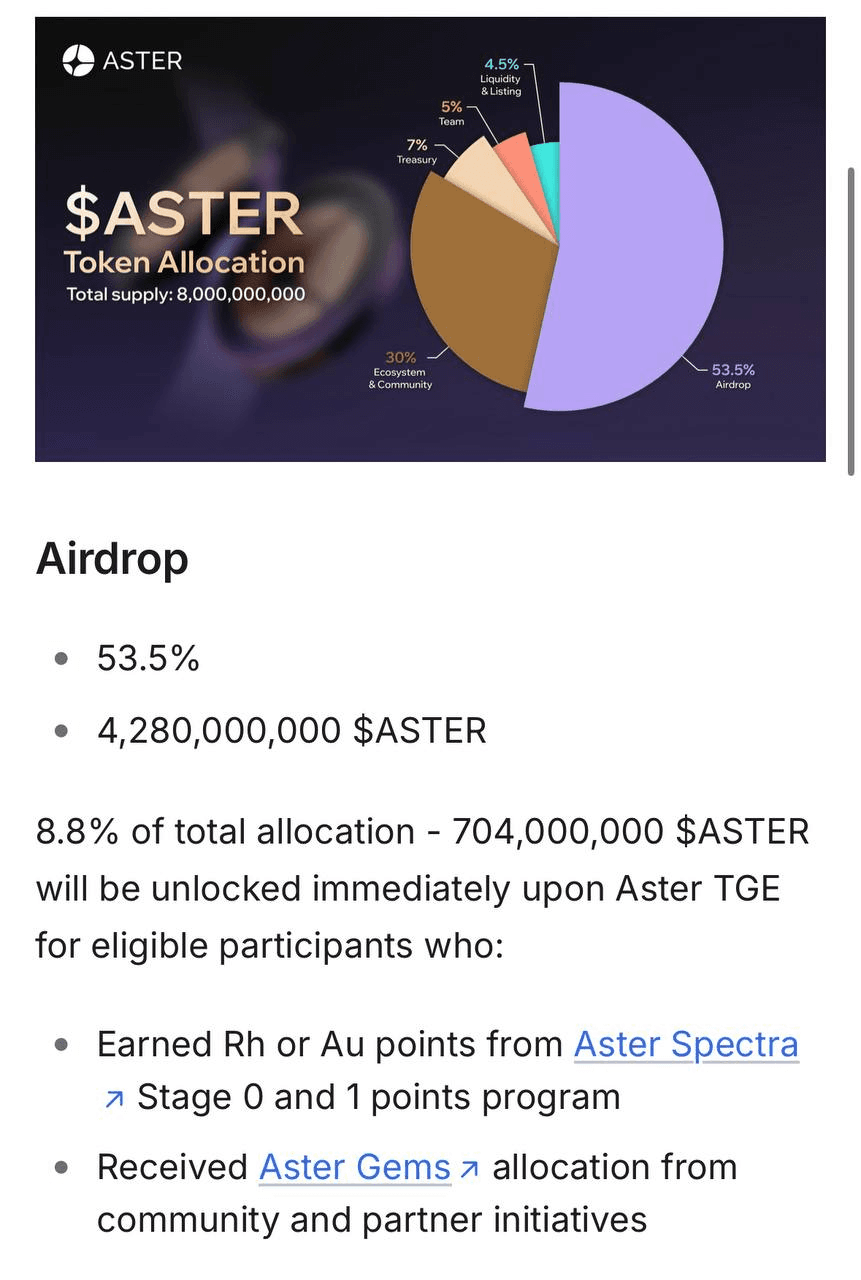Click the 4.5% Liquidity & Listing label

point(500,78)
